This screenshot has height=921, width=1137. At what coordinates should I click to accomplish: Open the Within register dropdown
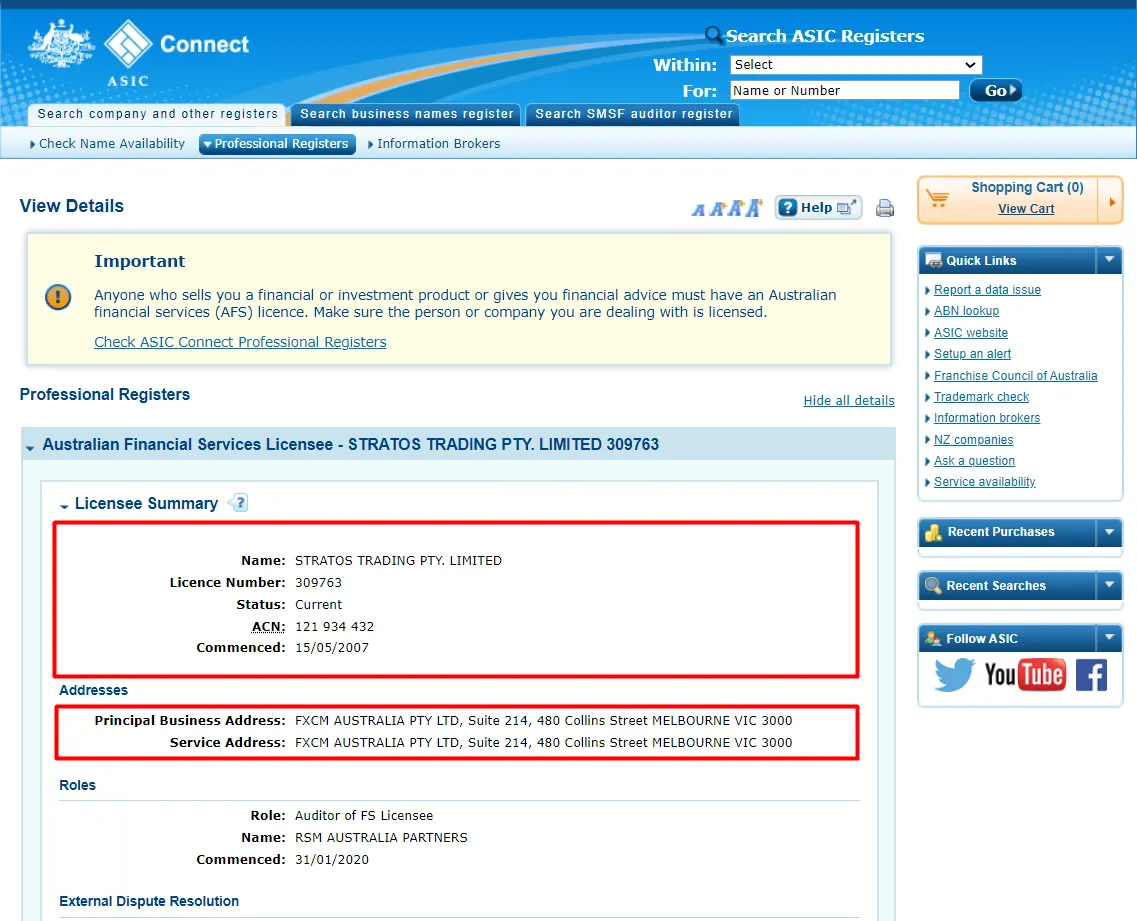(856, 65)
